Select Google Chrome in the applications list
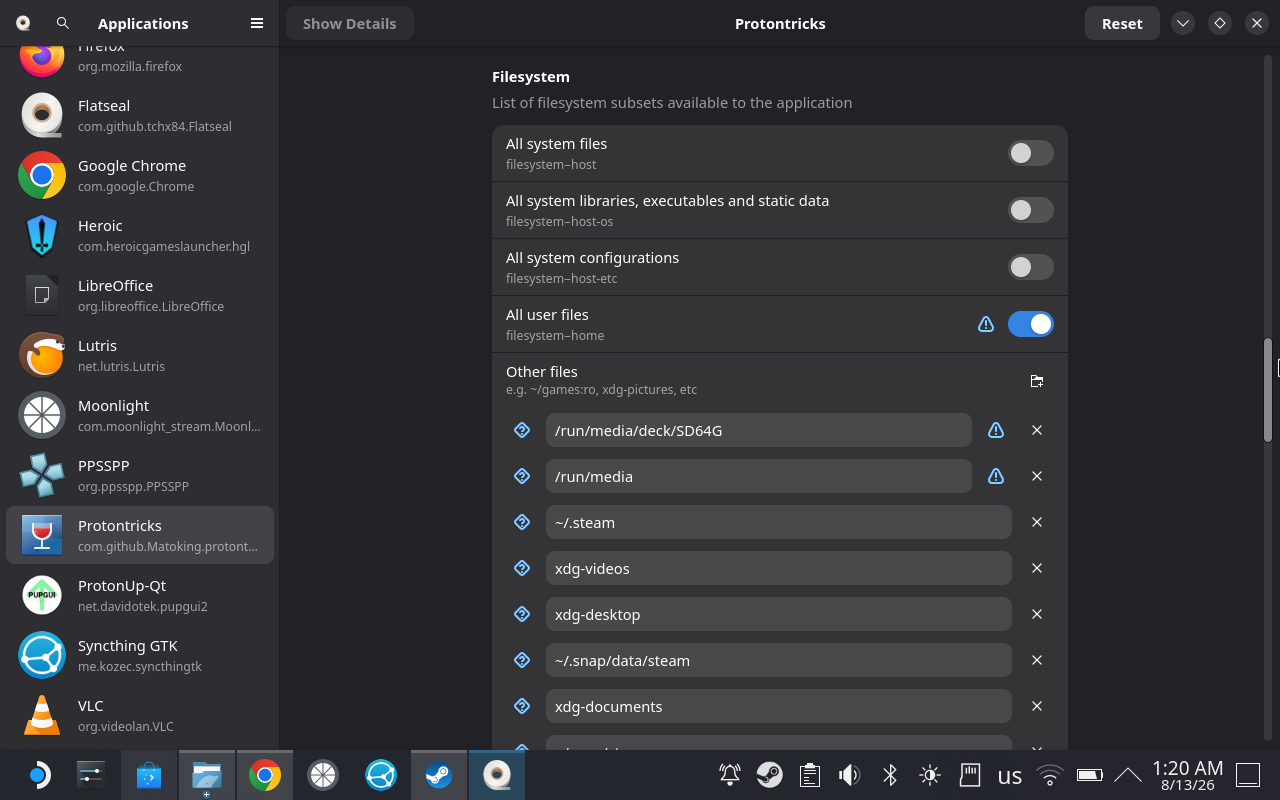This screenshot has height=800, width=1280. 140,175
